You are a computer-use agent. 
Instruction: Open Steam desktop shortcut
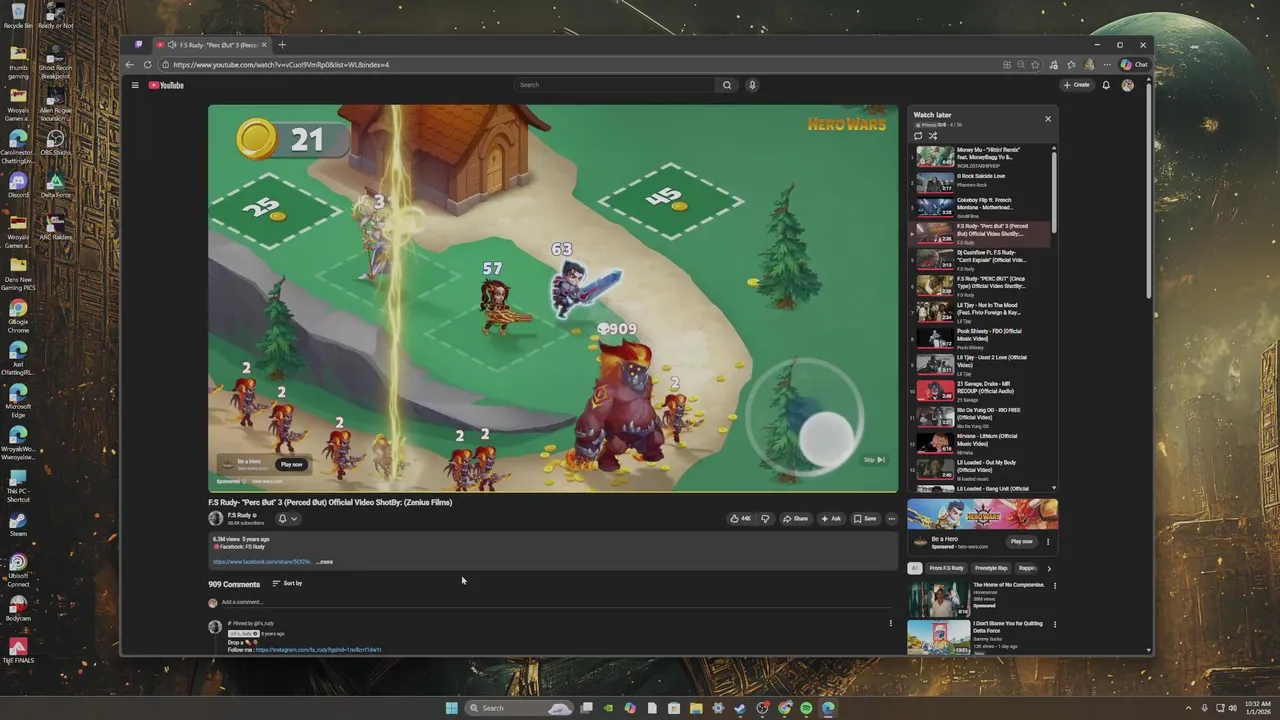pos(18,523)
